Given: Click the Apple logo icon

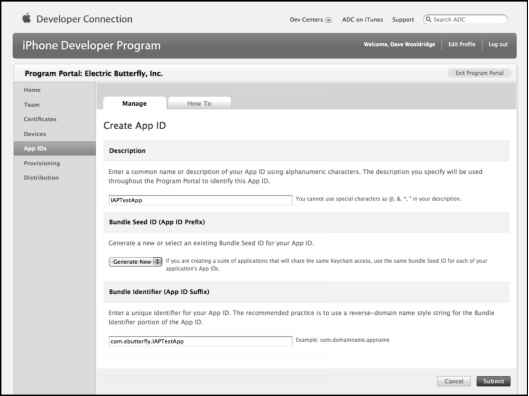Looking at the screenshot, I should (x=26, y=18).
